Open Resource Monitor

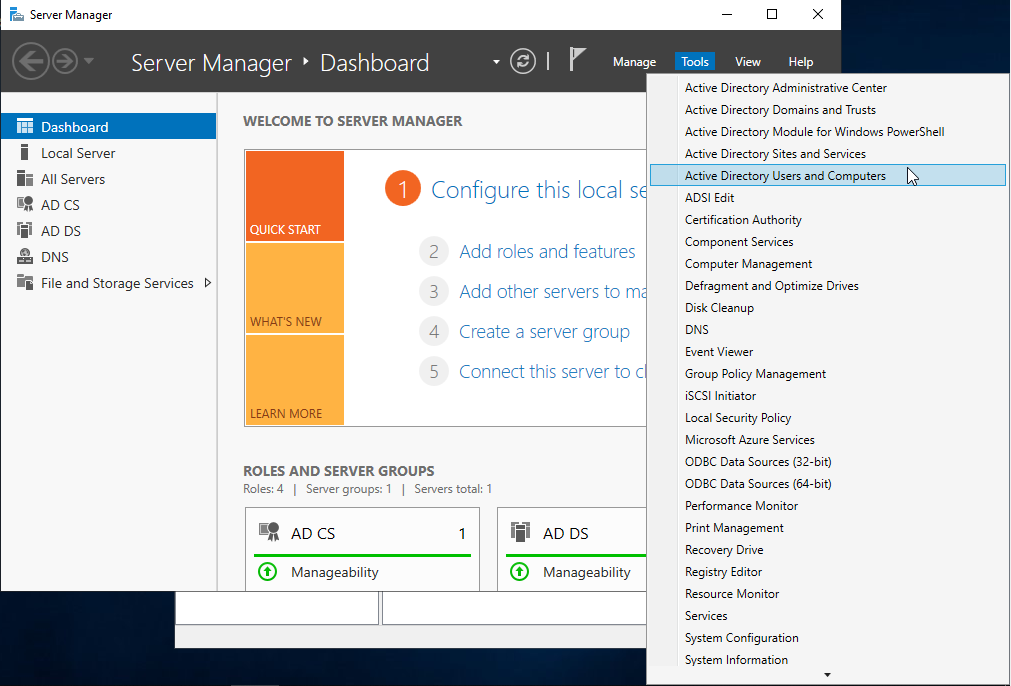[x=827, y=594]
